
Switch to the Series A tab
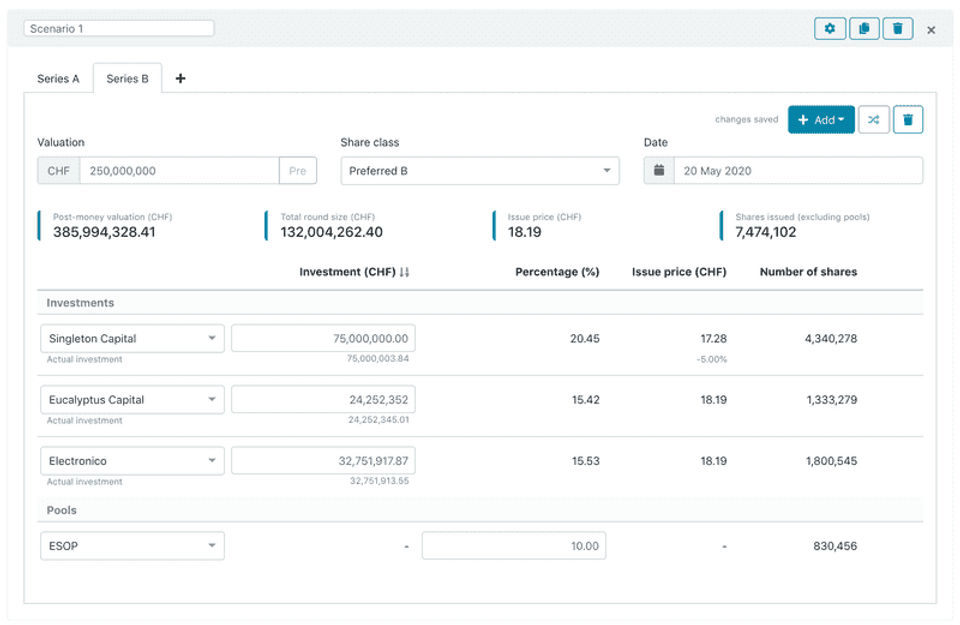[x=58, y=79]
